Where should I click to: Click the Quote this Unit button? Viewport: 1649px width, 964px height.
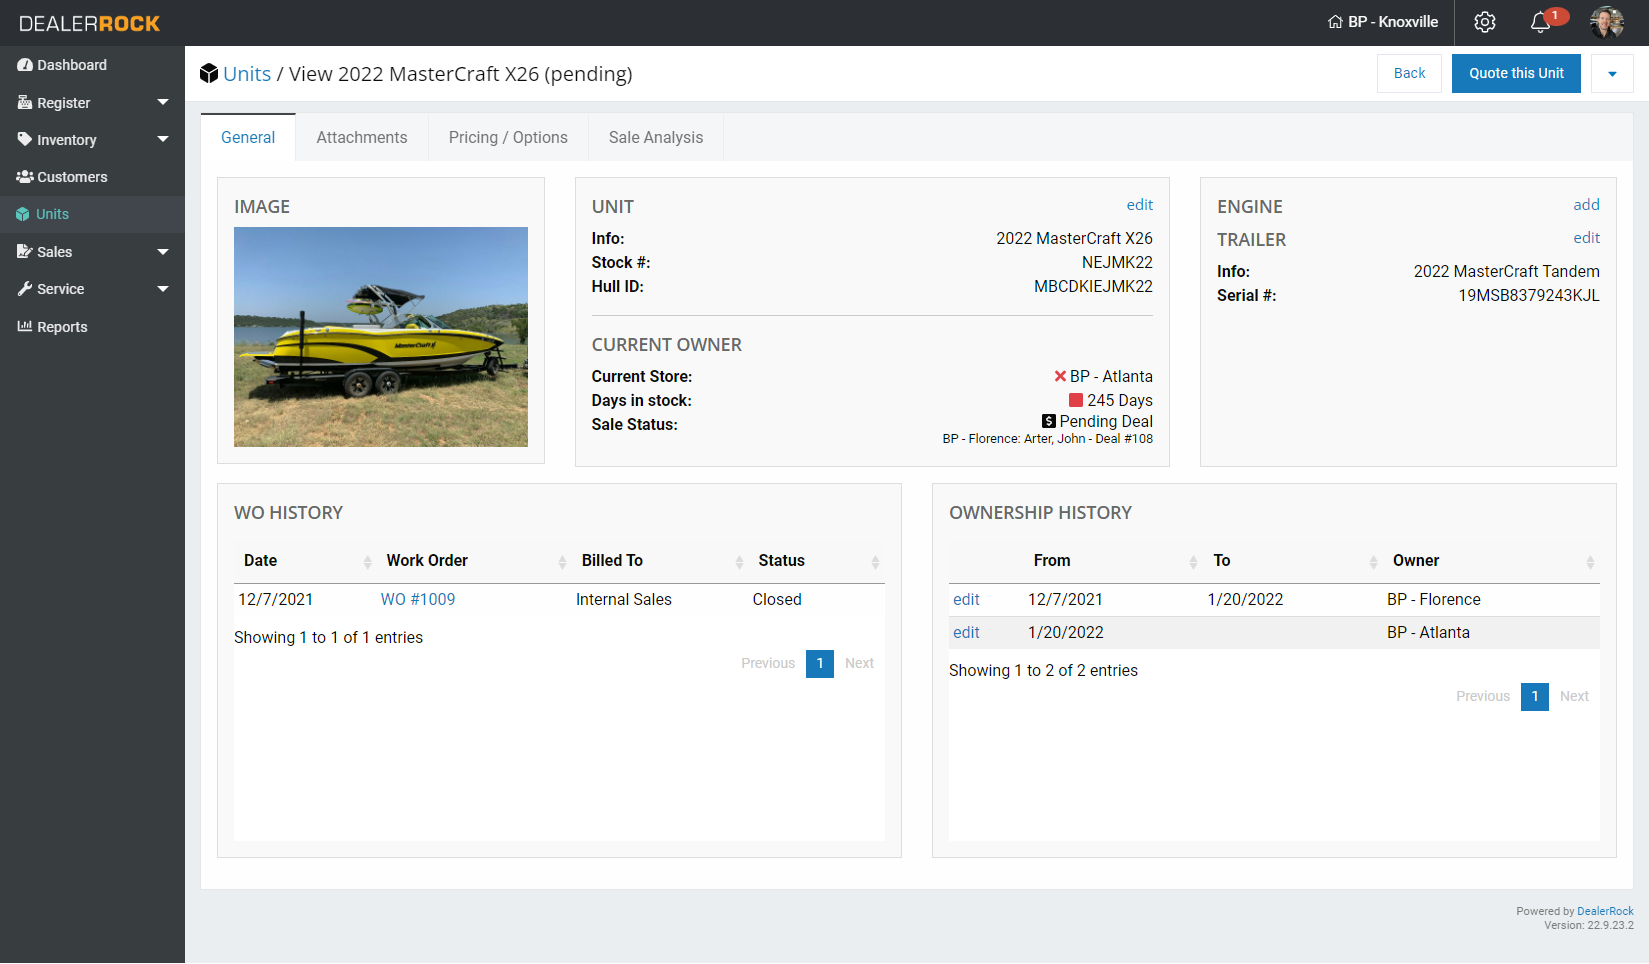pyautogui.click(x=1516, y=73)
